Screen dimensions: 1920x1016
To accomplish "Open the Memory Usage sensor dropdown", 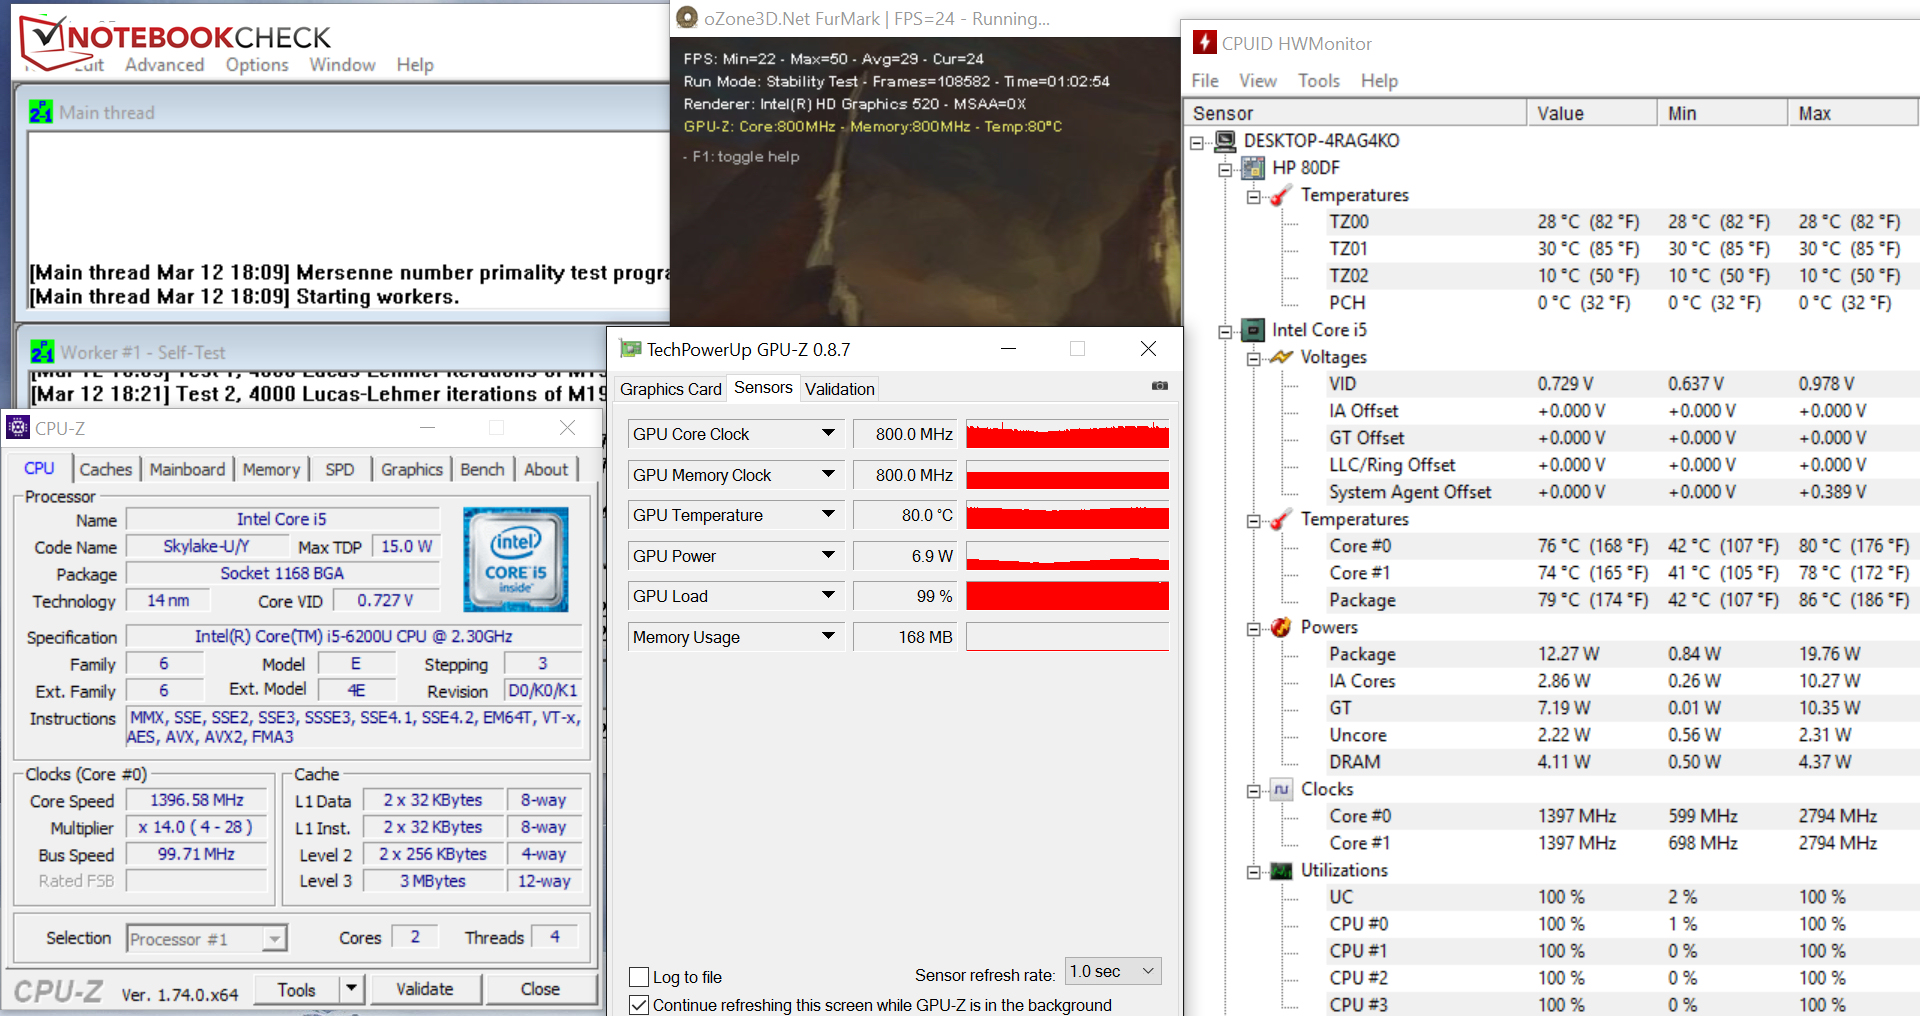I will tap(828, 636).
